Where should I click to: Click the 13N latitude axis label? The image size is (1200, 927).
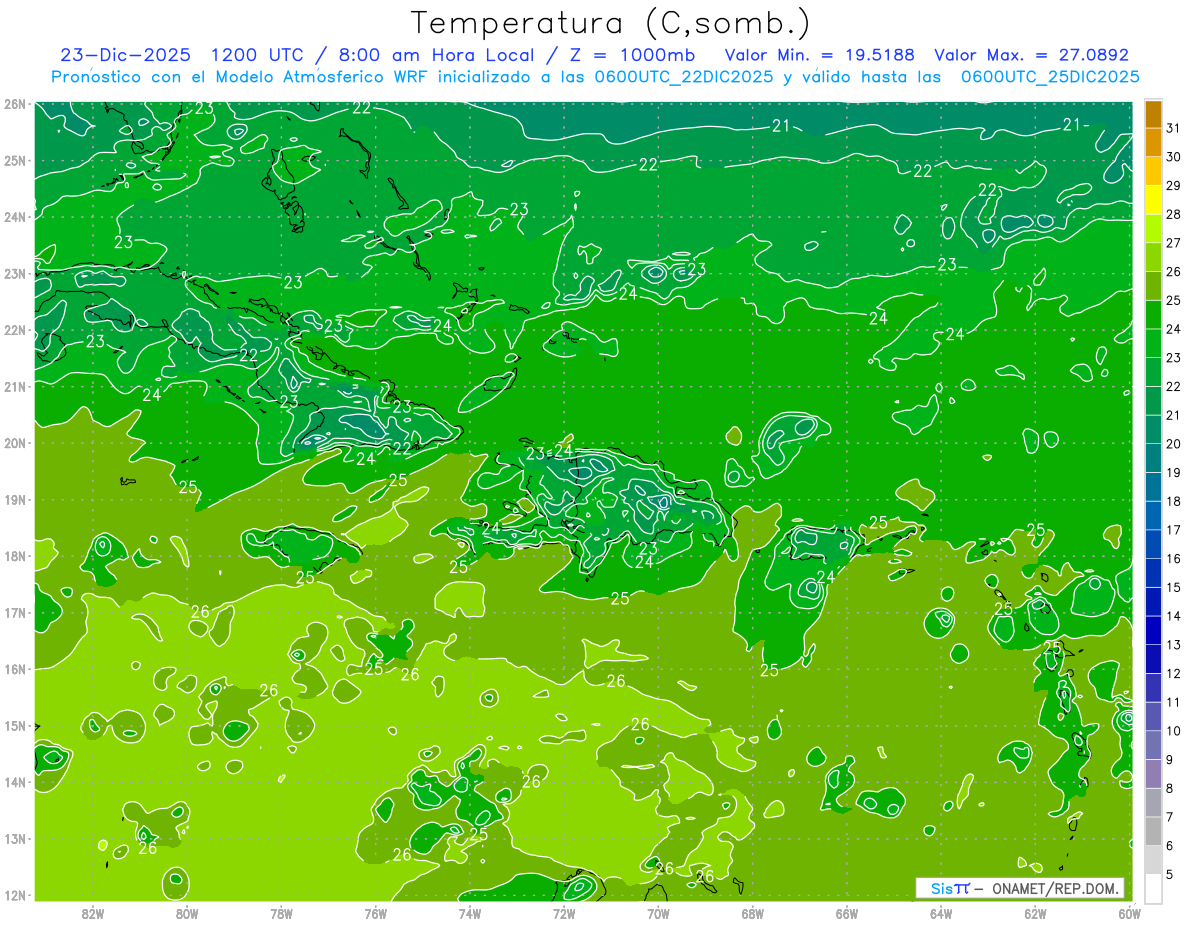pos(14,838)
